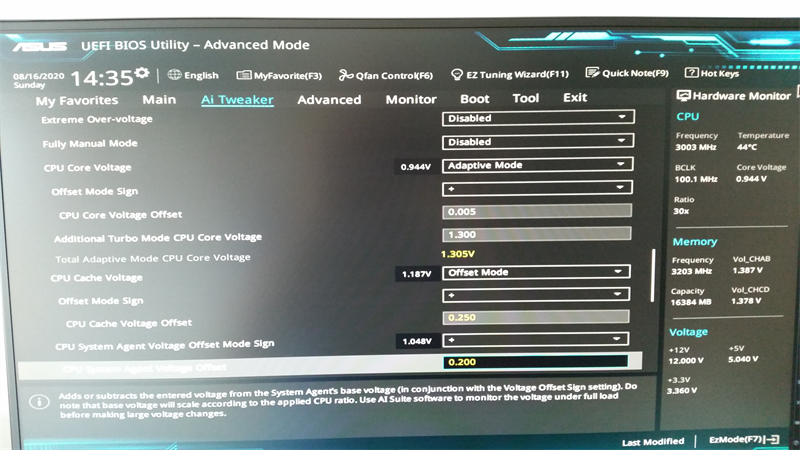Open System Agent Voltage Offset Sign dropdown
This screenshot has height=450, width=800.
coord(536,339)
